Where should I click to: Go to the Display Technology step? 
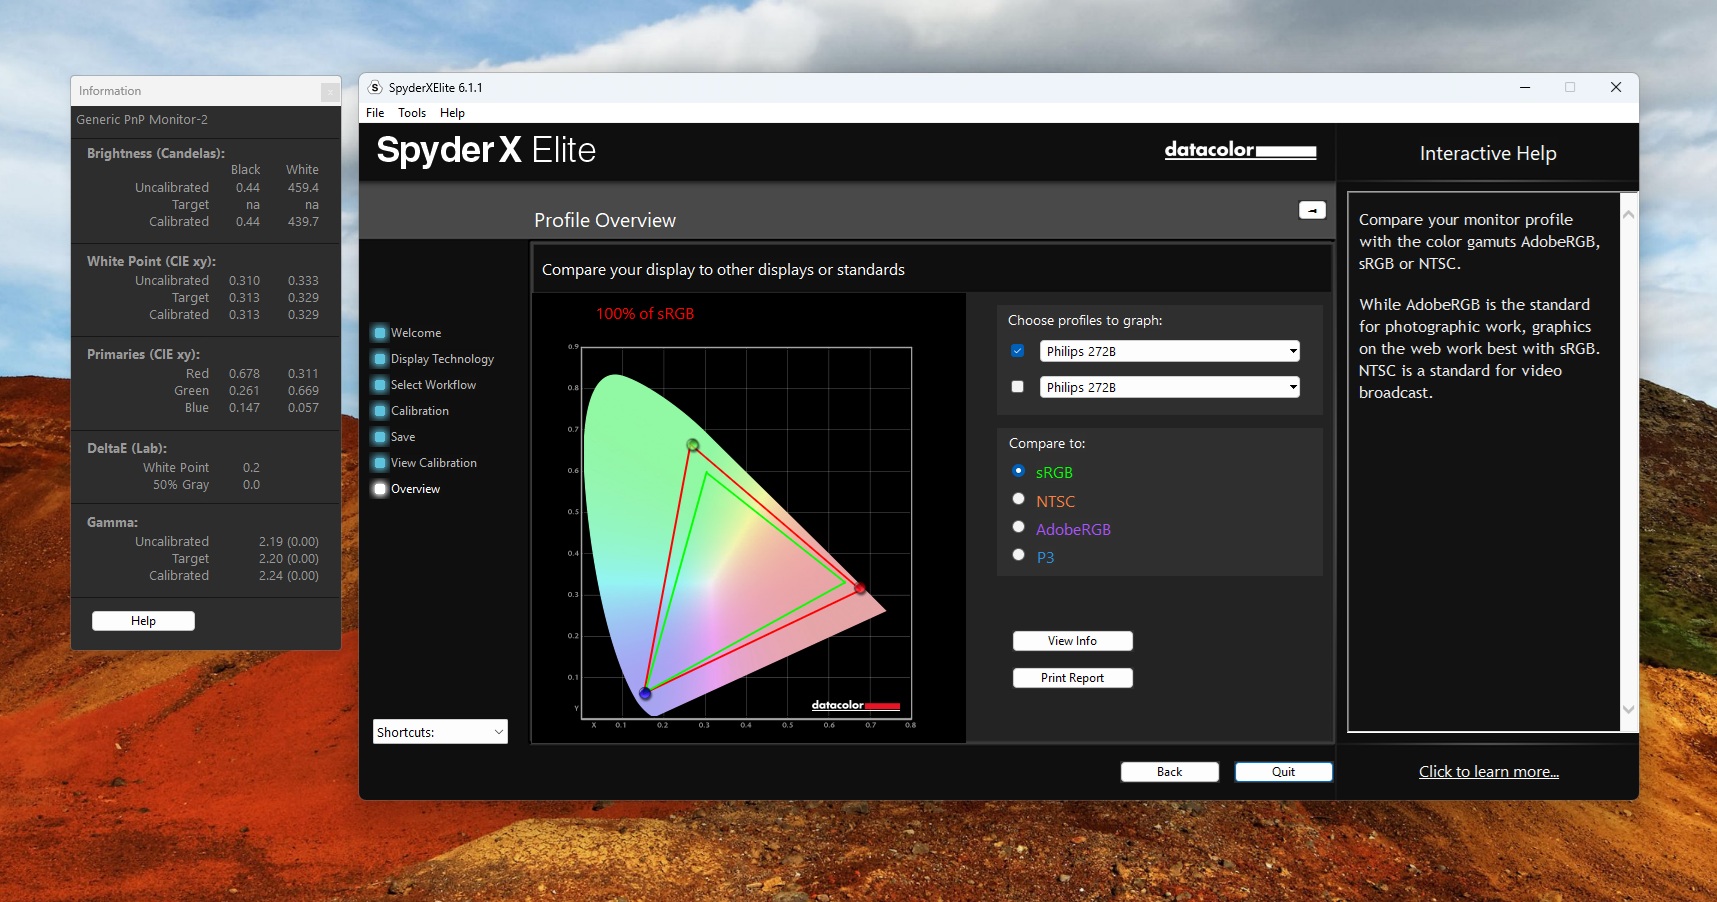pos(442,359)
